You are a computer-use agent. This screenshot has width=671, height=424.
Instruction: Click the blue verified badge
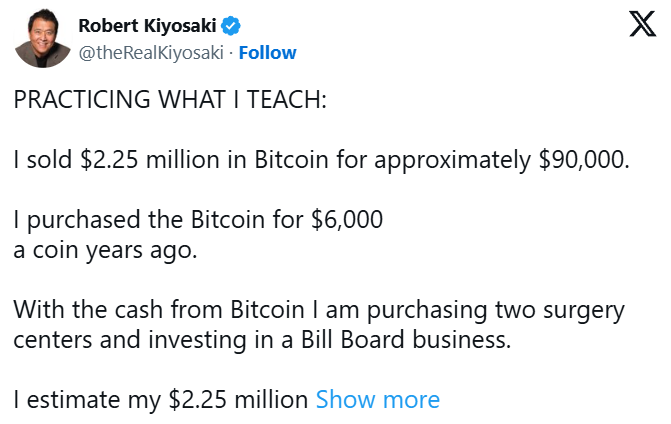[230, 26]
